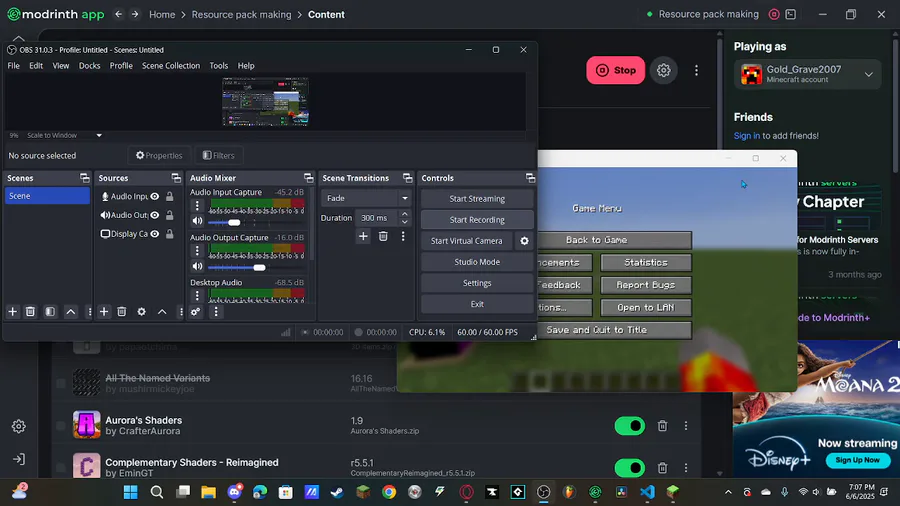Open OBS File menu
The image size is (900, 506).
click(x=13, y=65)
